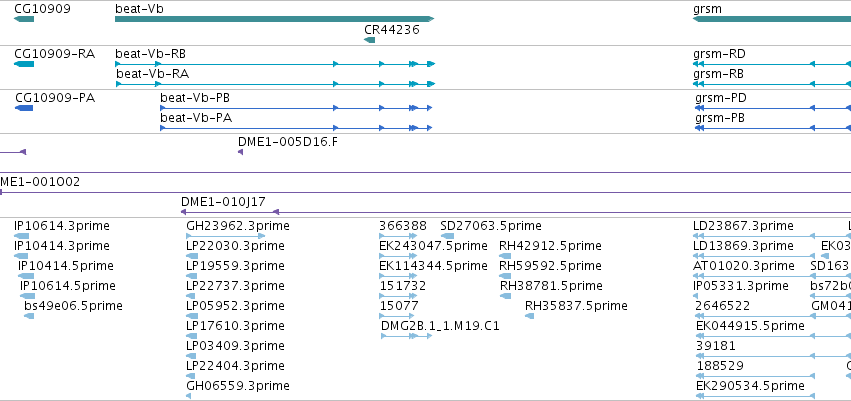Select the bs49e06.5prime EST glyph
Image resolution: width=851 pixels, height=401 pixels.
(x=29, y=316)
